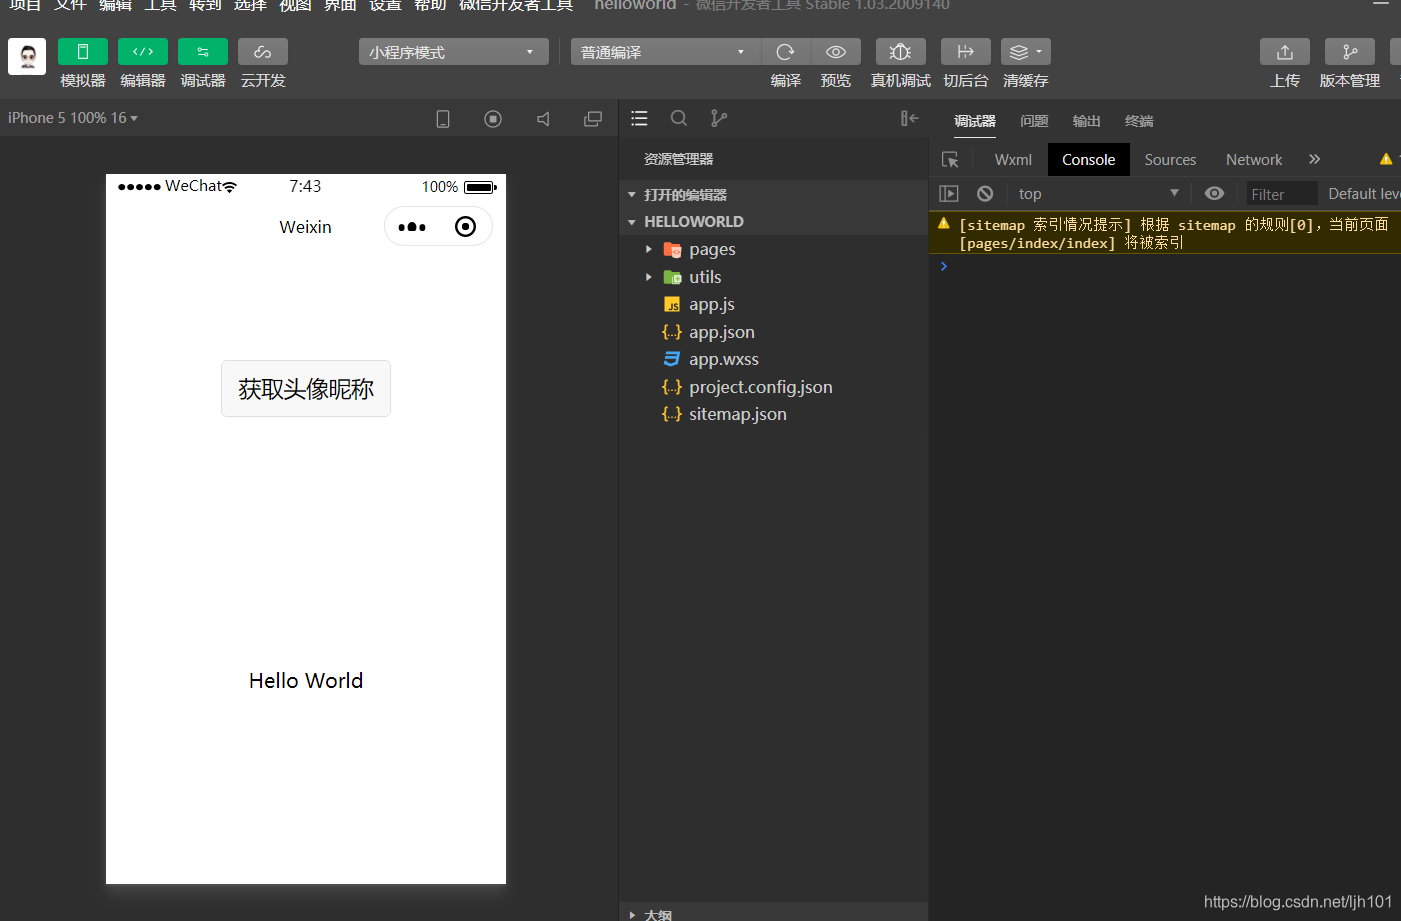The height and width of the screenshot is (921, 1401).
Task: Open the Sources devtools tab
Action: pyautogui.click(x=1170, y=160)
